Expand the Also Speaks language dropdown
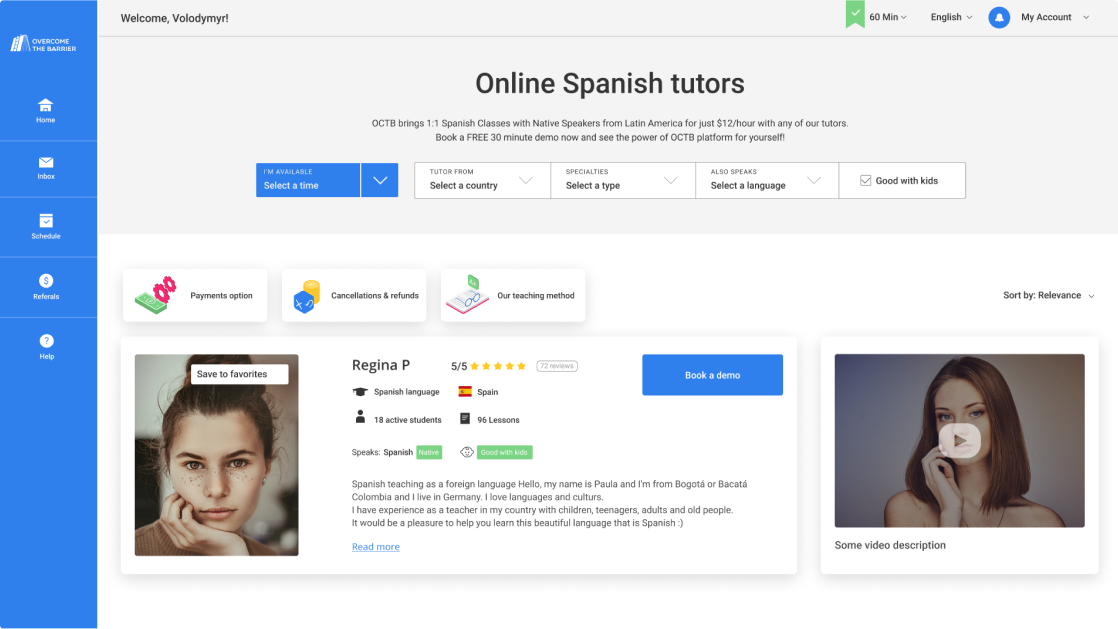This screenshot has height=629, width=1118. tap(766, 181)
